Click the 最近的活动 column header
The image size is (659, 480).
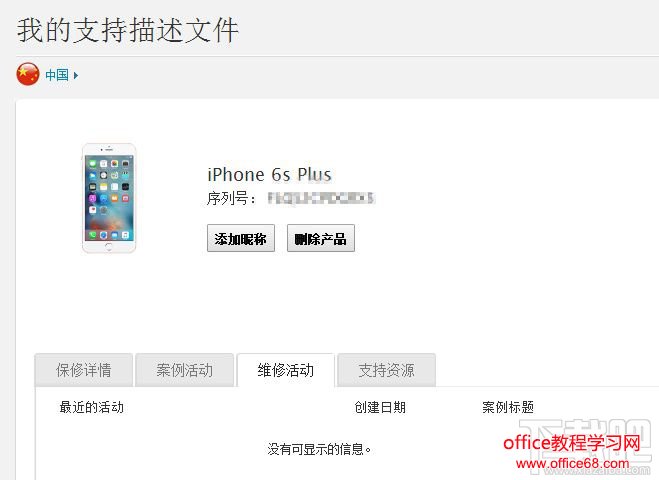click(x=92, y=407)
